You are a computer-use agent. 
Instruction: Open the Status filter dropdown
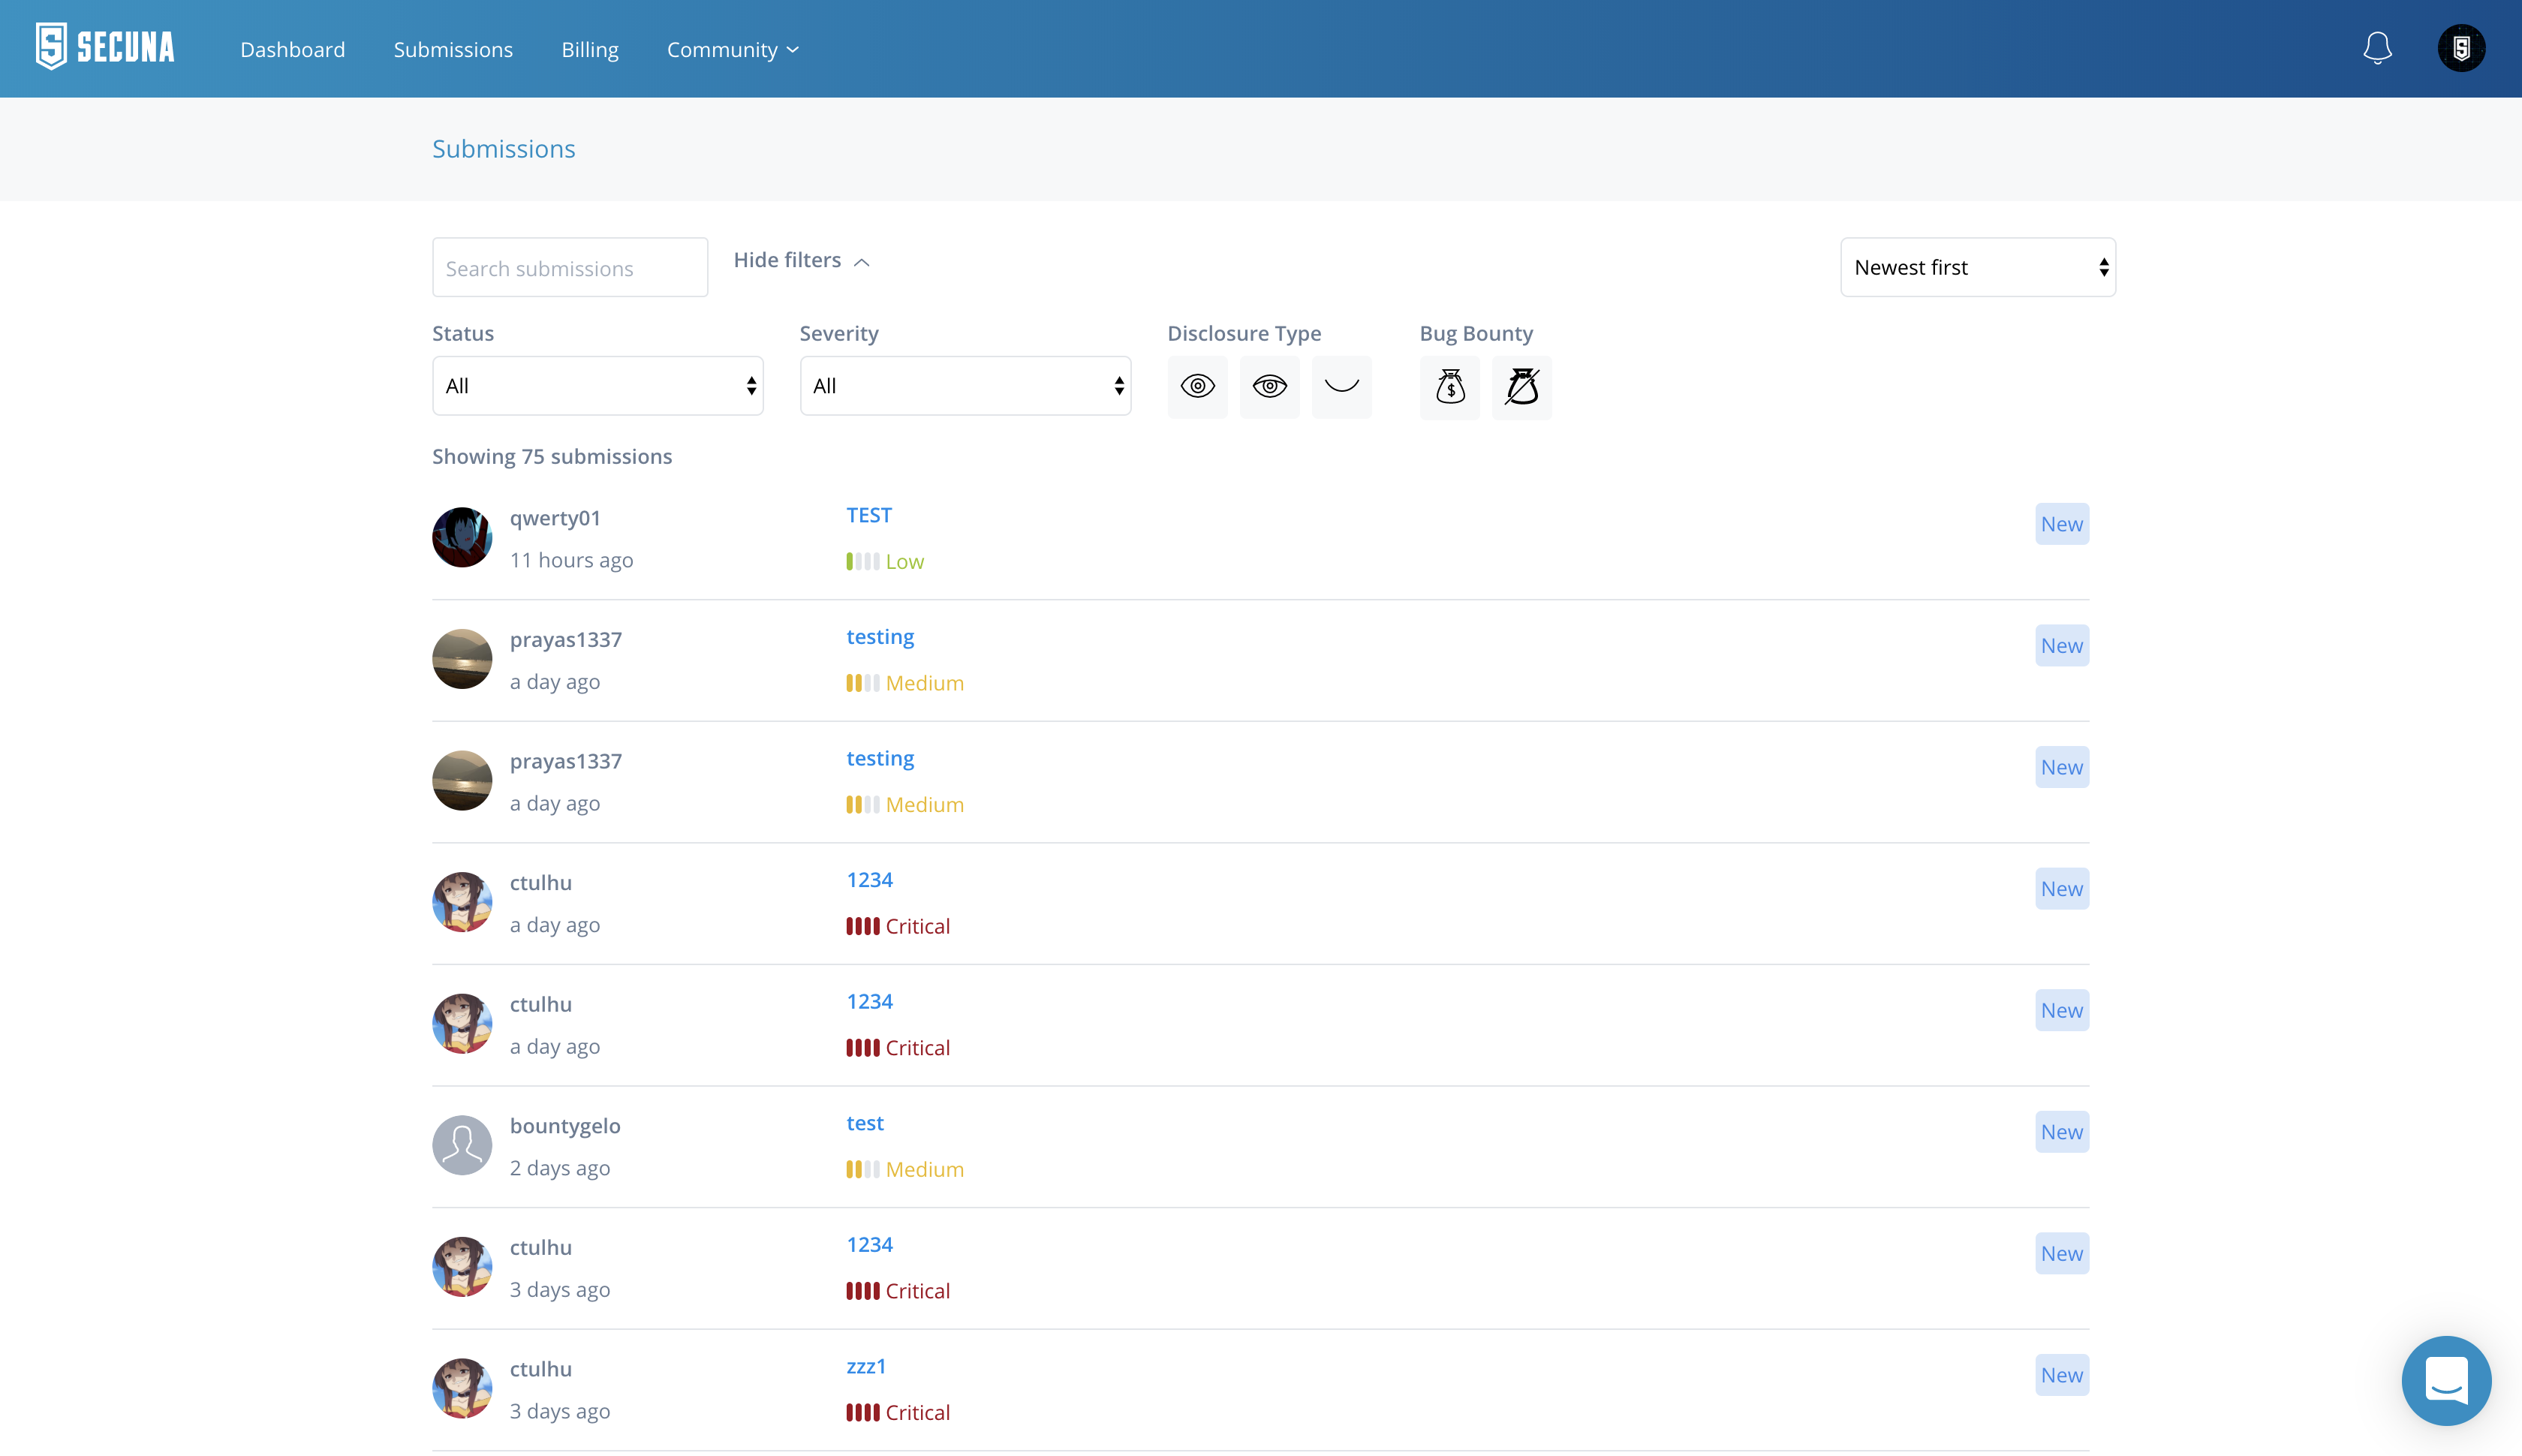pyautogui.click(x=597, y=386)
